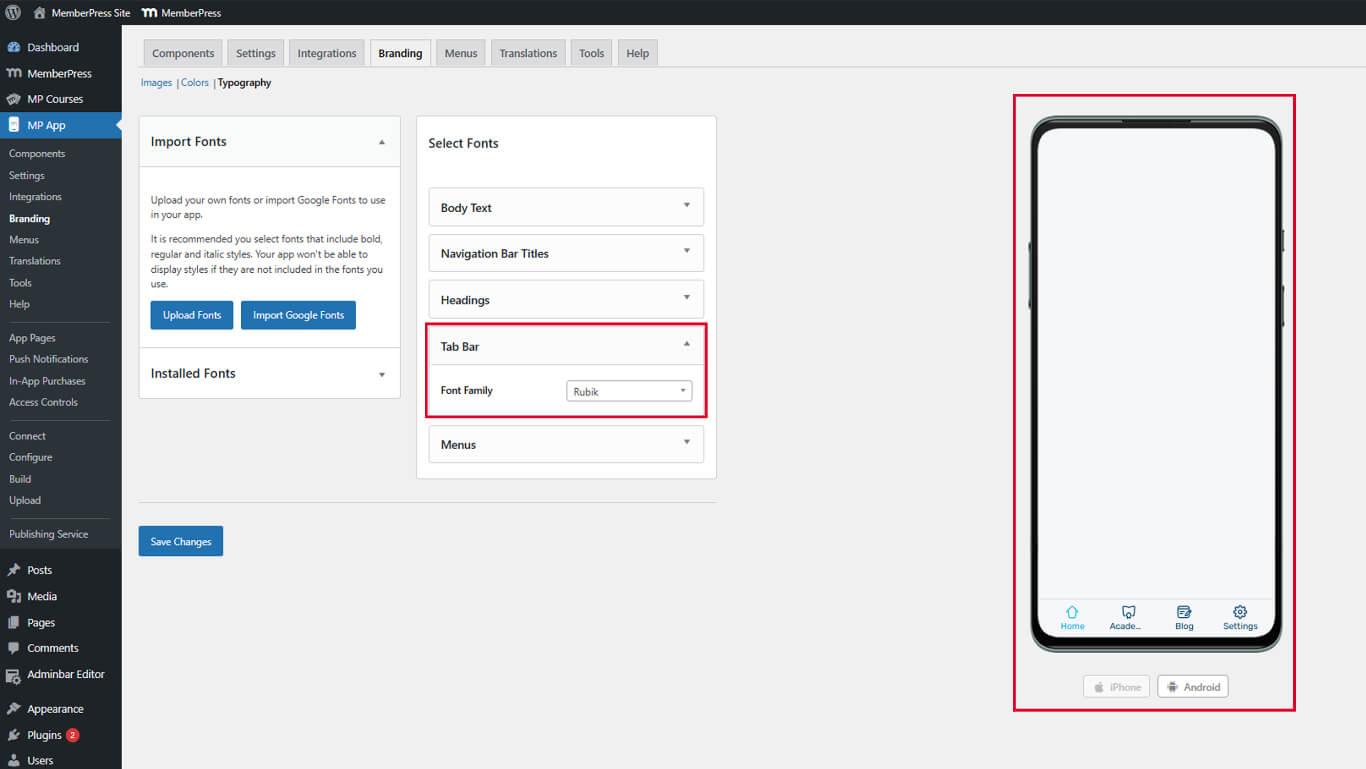Image resolution: width=1366 pixels, height=769 pixels.
Task: Expand the Body Text font section
Action: click(566, 207)
